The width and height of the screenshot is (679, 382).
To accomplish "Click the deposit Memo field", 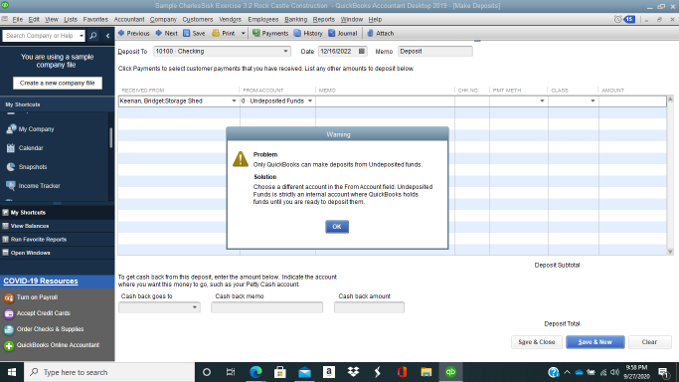I will (x=435, y=51).
